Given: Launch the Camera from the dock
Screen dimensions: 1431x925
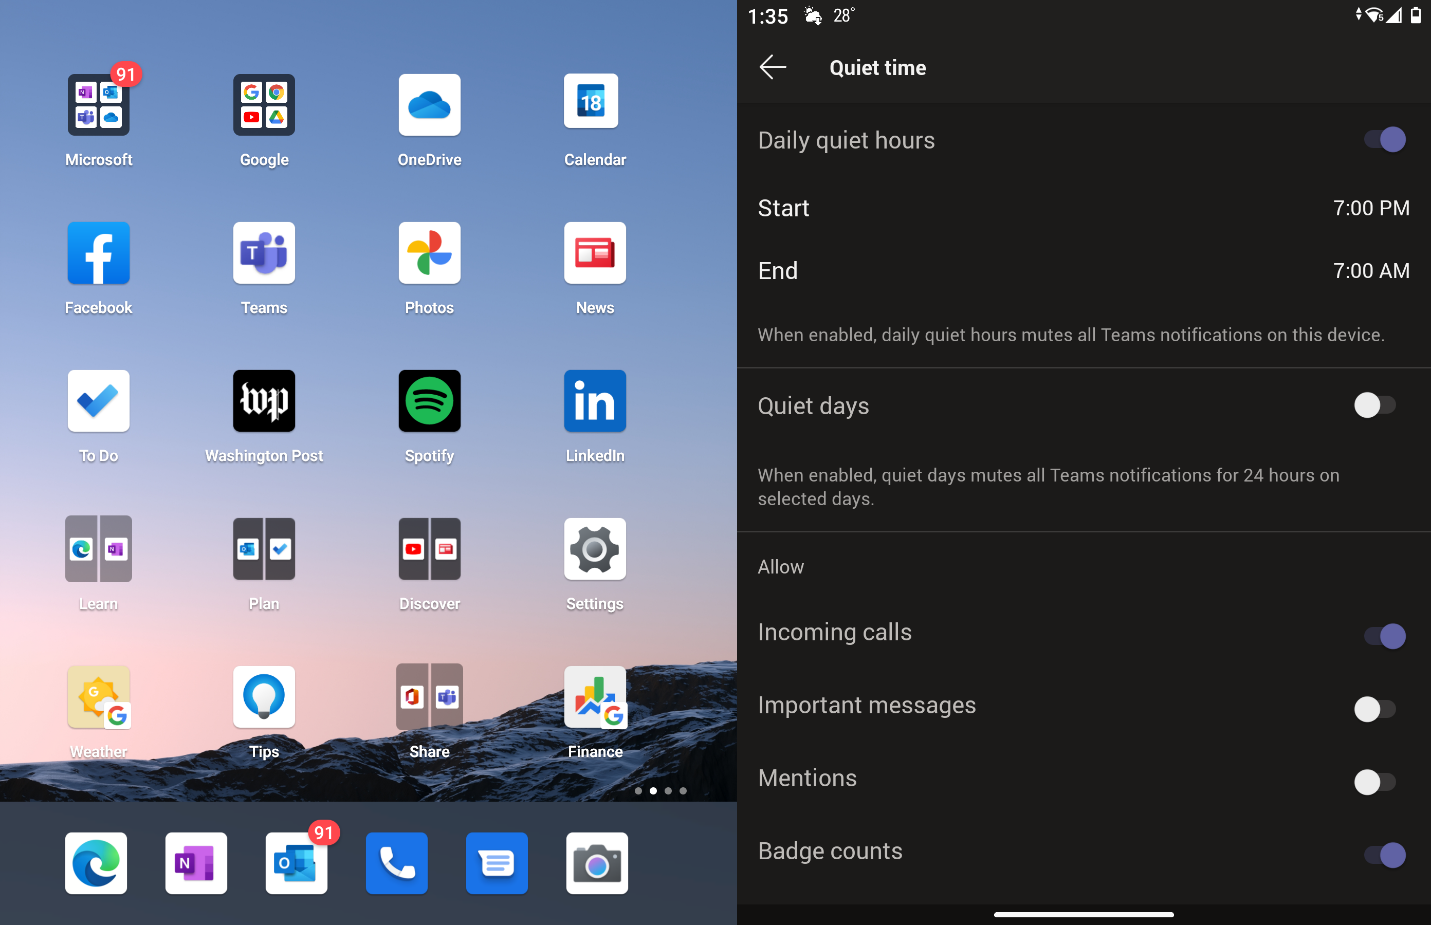Looking at the screenshot, I should (x=597, y=863).
